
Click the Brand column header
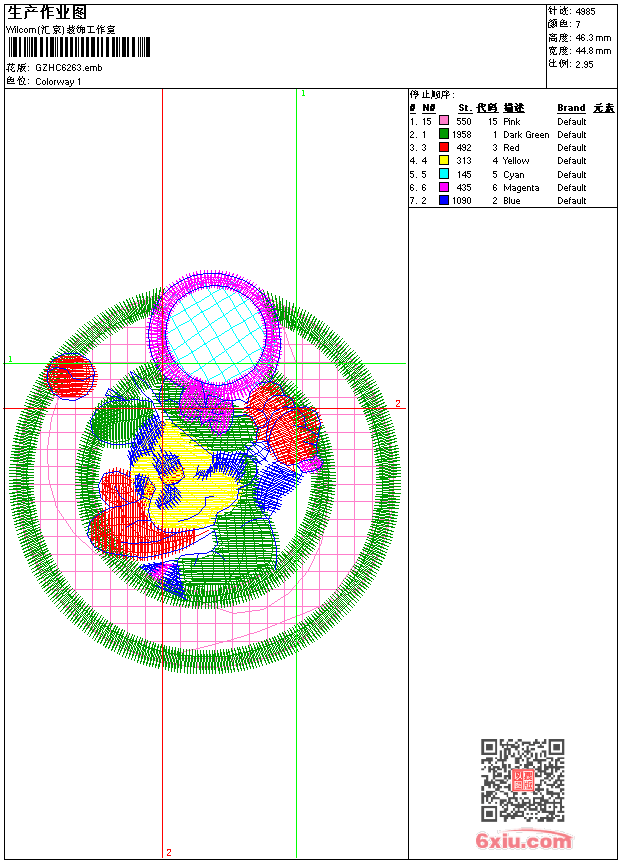[x=571, y=108]
